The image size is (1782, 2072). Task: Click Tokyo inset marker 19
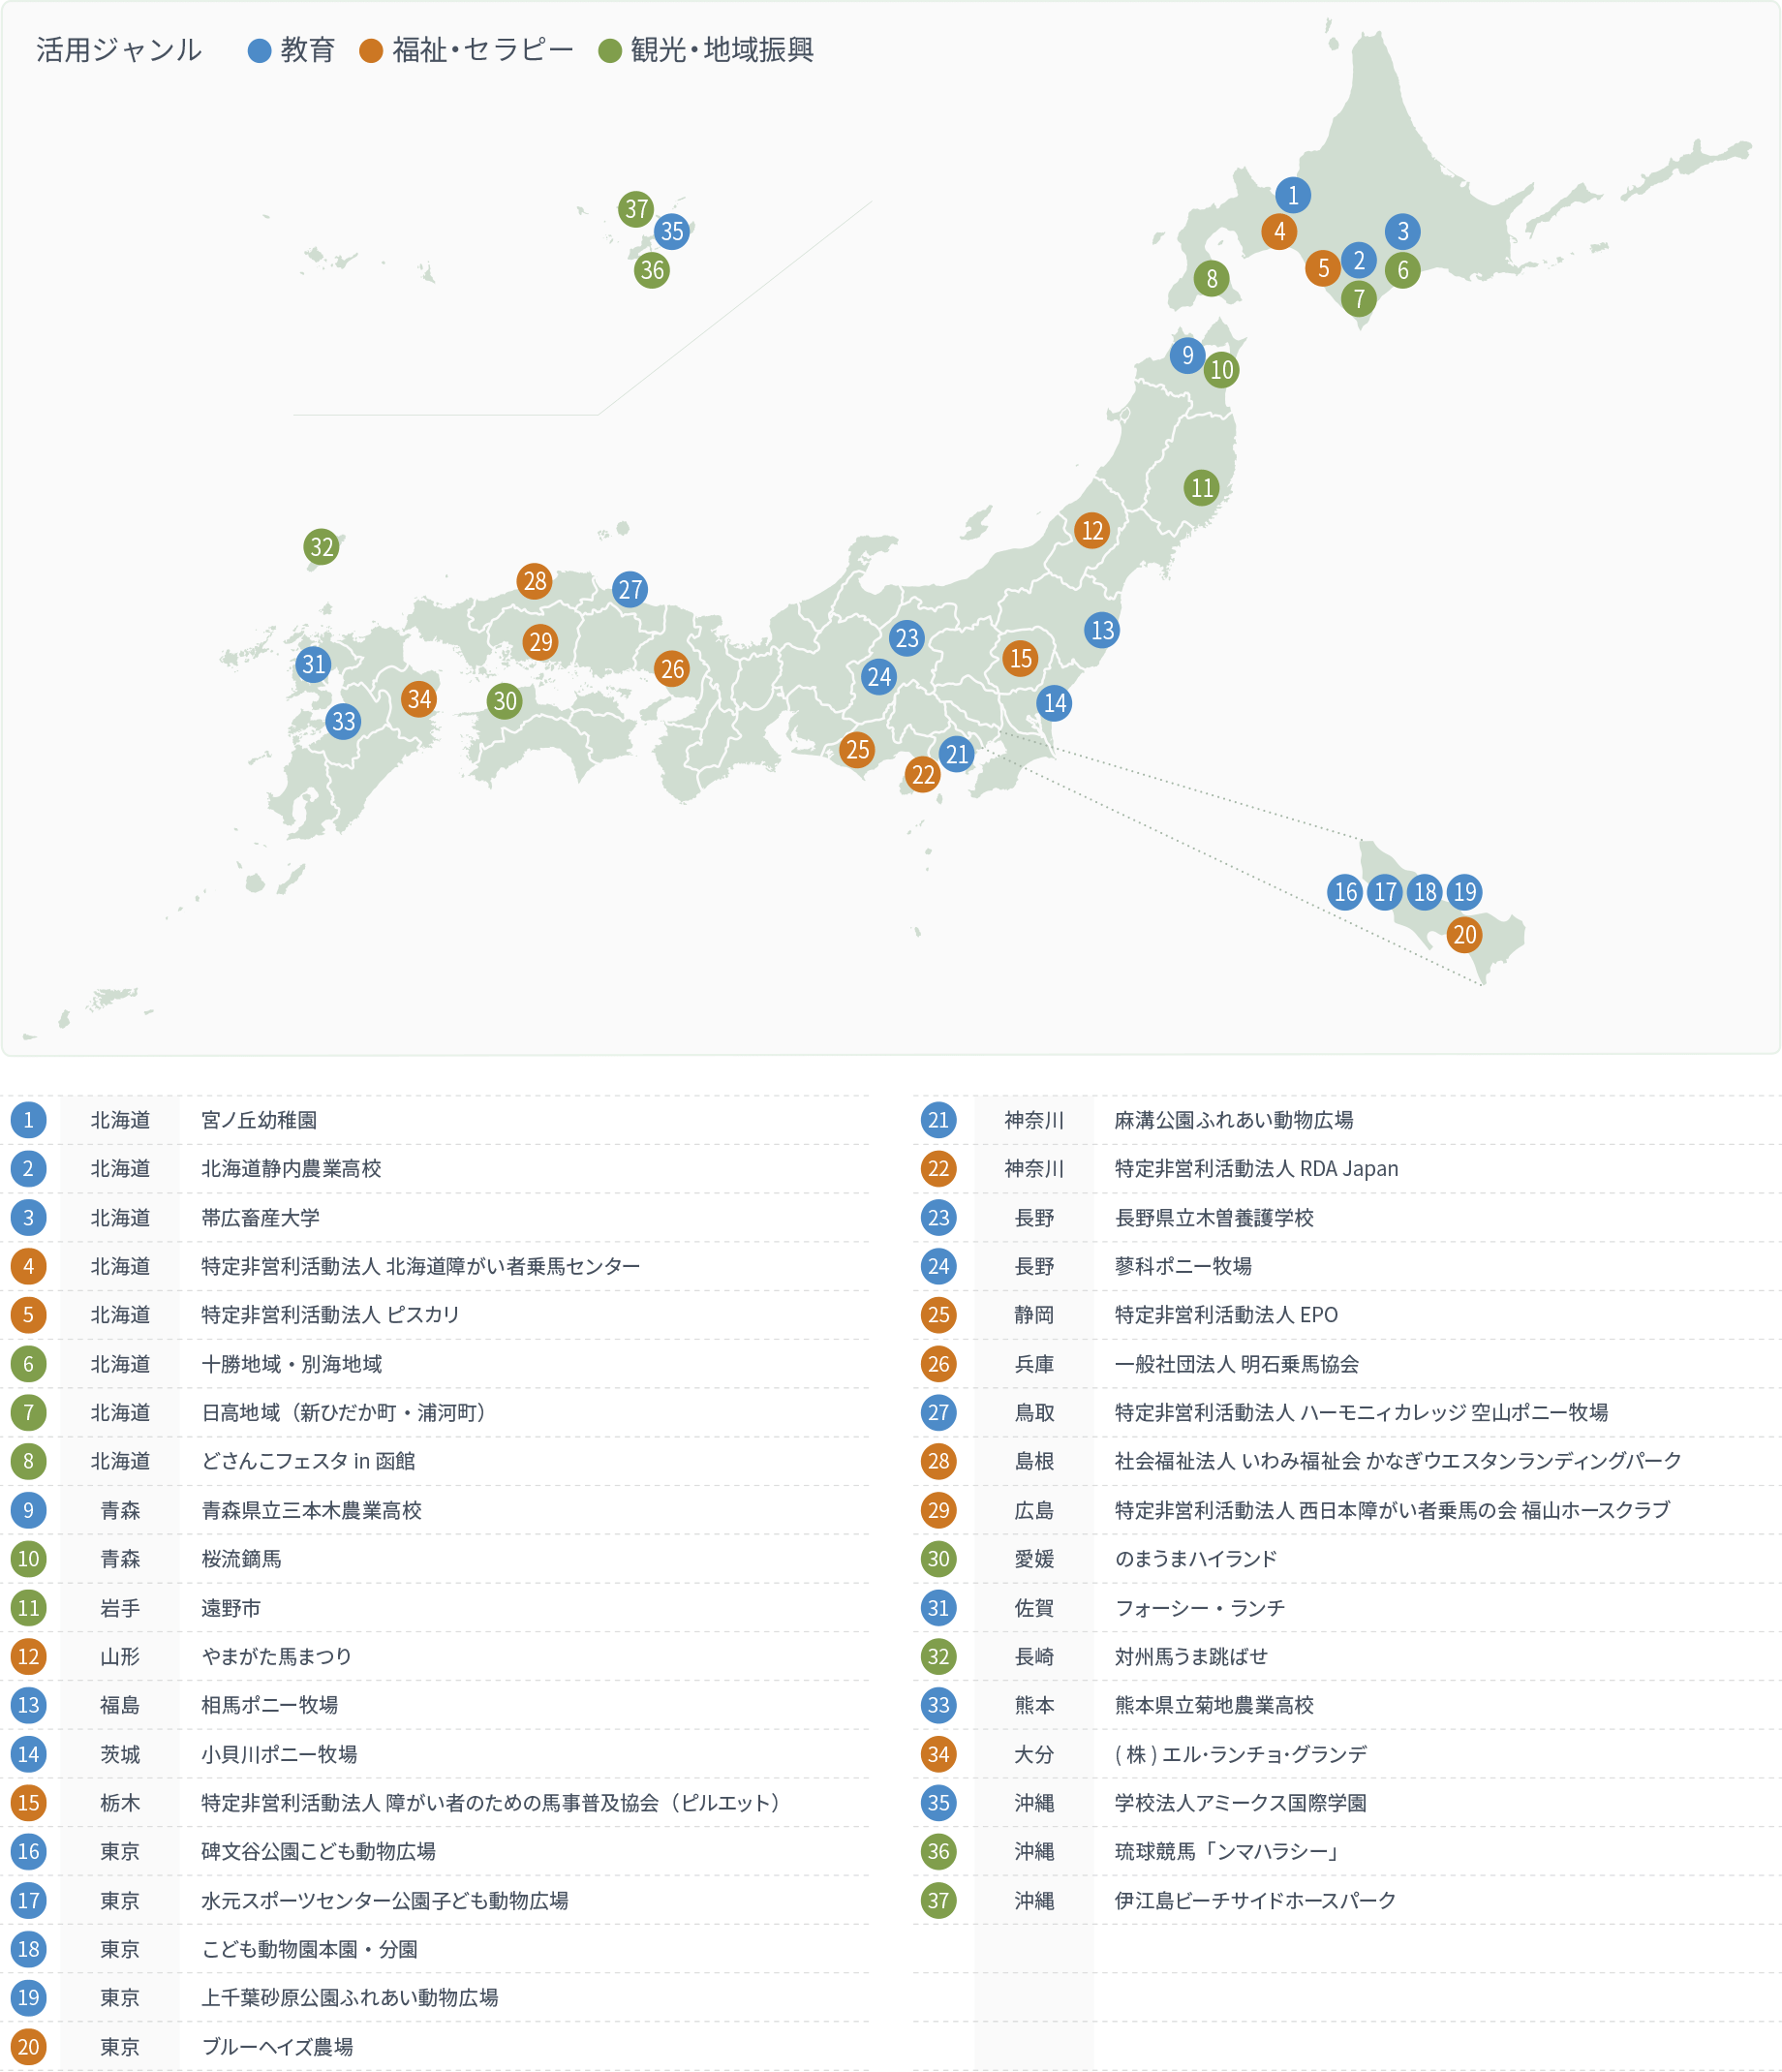(1465, 892)
